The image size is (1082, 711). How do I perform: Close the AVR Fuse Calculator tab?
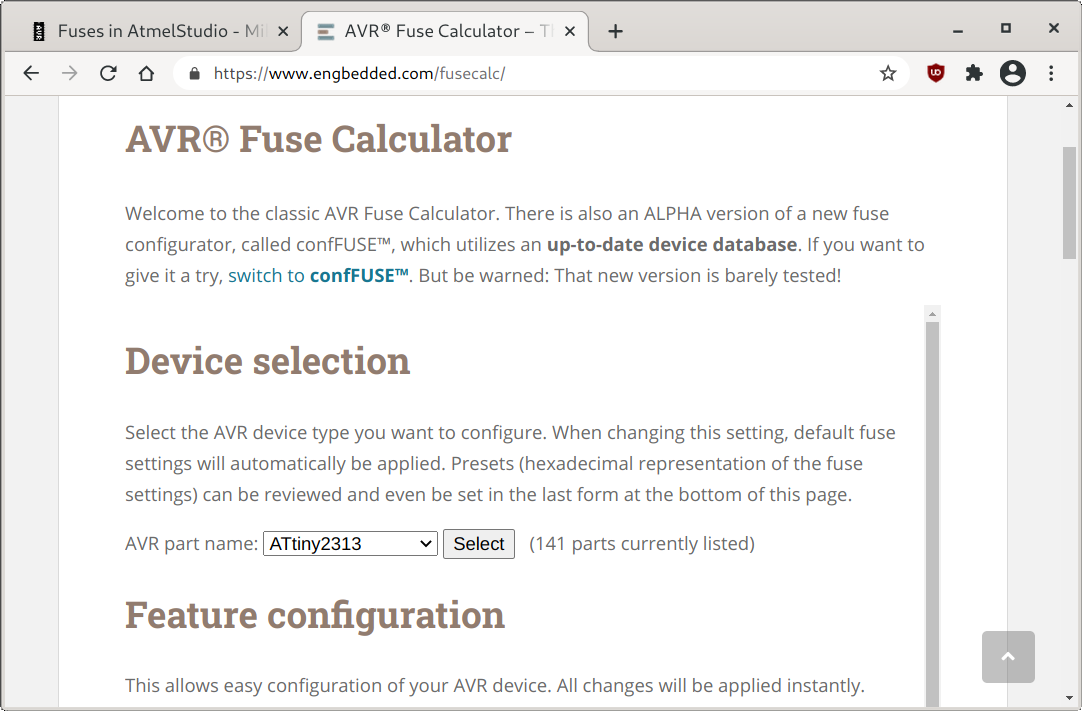570,31
